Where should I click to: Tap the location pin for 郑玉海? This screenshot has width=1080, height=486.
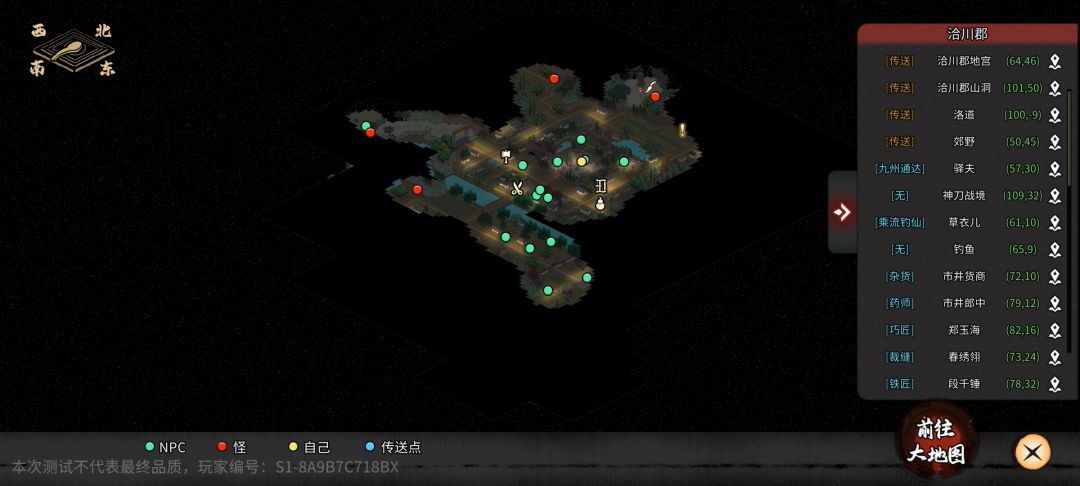[x=1055, y=330]
